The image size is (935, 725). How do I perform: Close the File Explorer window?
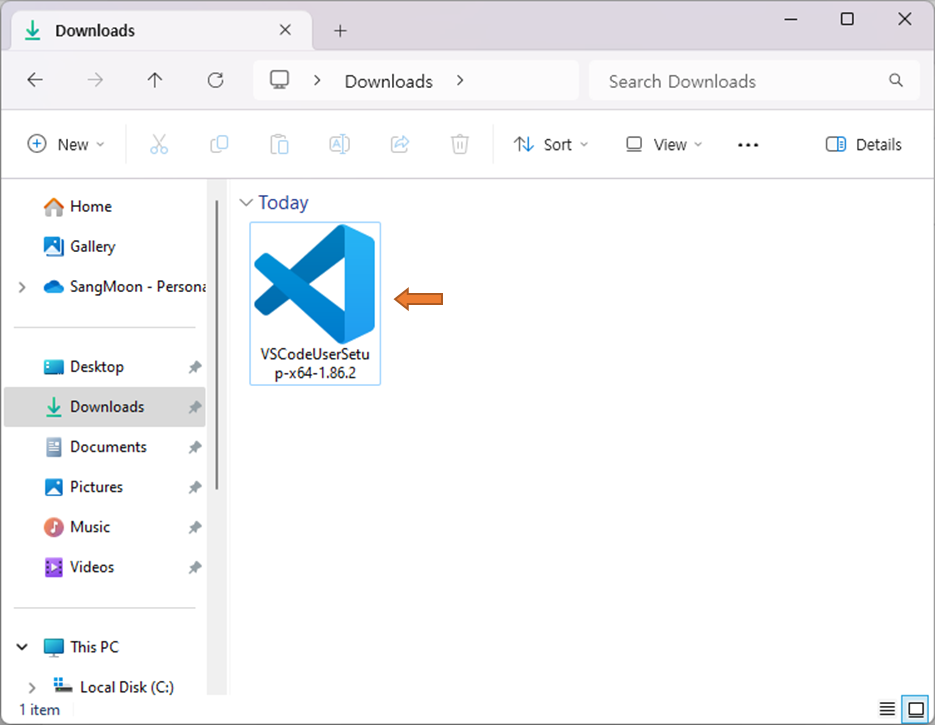click(904, 19)
